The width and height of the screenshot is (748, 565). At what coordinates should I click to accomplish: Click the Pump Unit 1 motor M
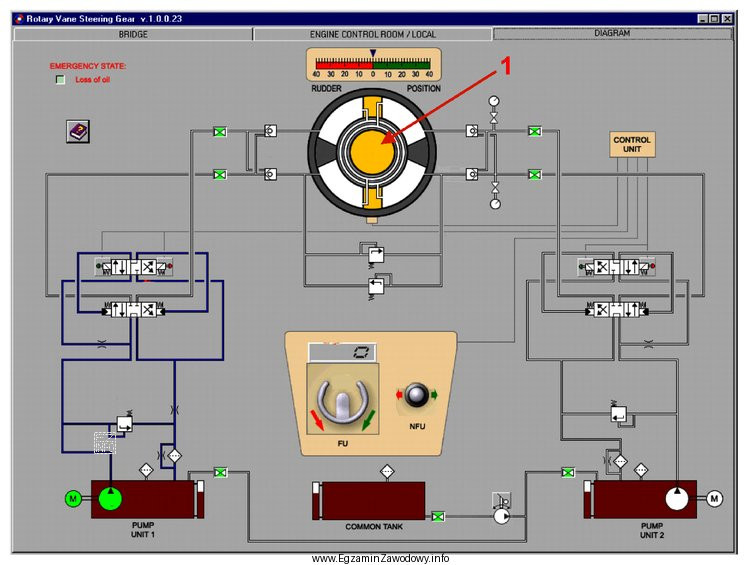[x=73, y=499]
